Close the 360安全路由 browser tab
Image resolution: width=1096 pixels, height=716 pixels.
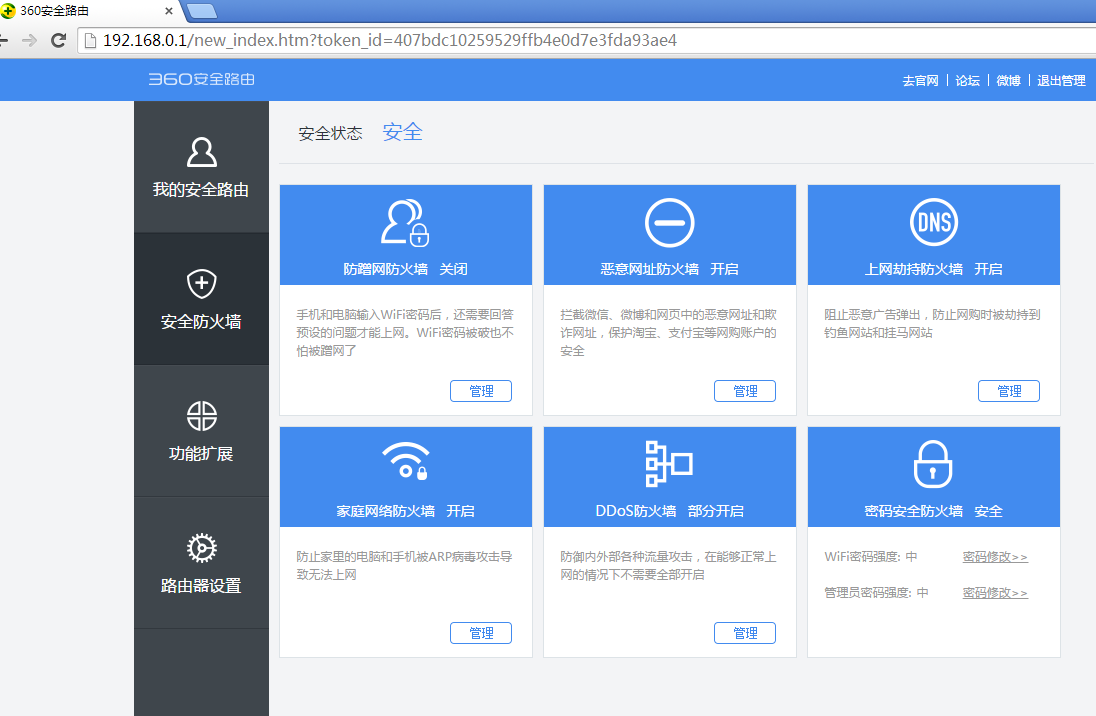168,11
